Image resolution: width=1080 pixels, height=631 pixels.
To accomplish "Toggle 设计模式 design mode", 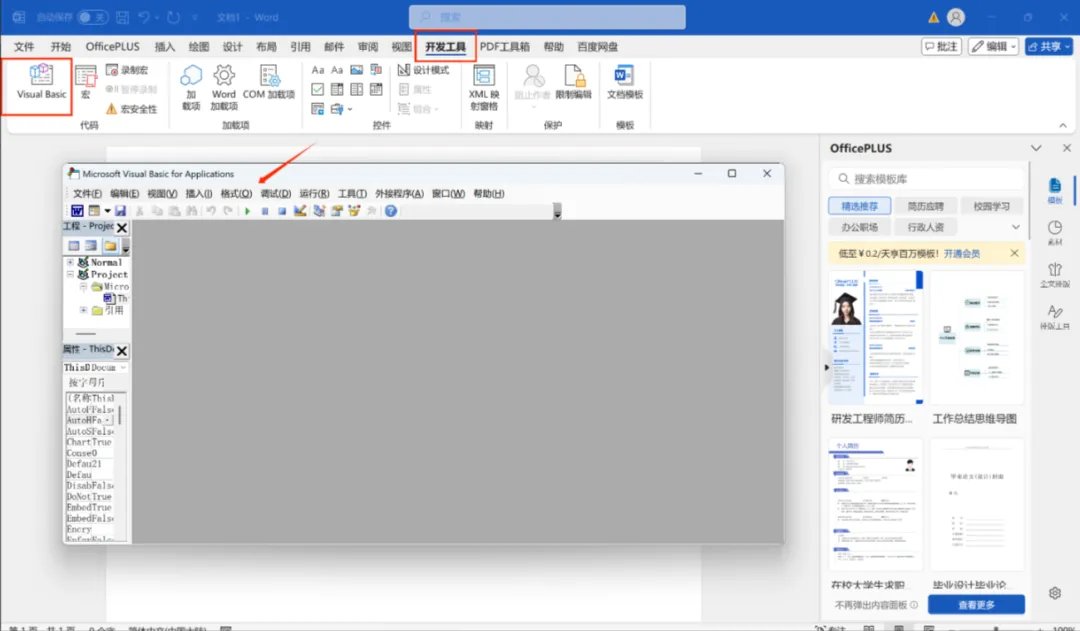I will pos(424,70).
